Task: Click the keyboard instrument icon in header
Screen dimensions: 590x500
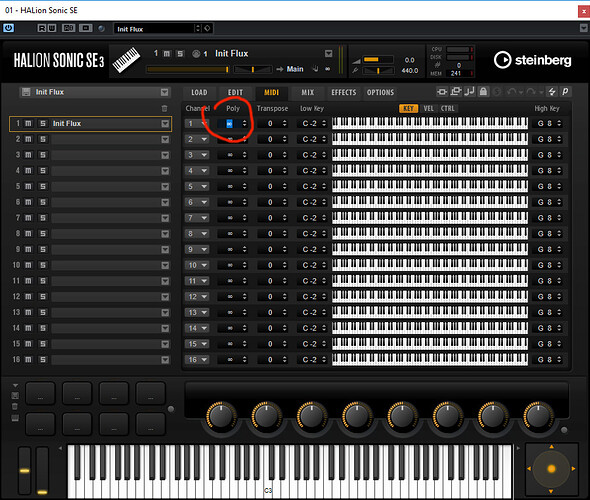Action: pyautogui.click(x=126, y=60)
